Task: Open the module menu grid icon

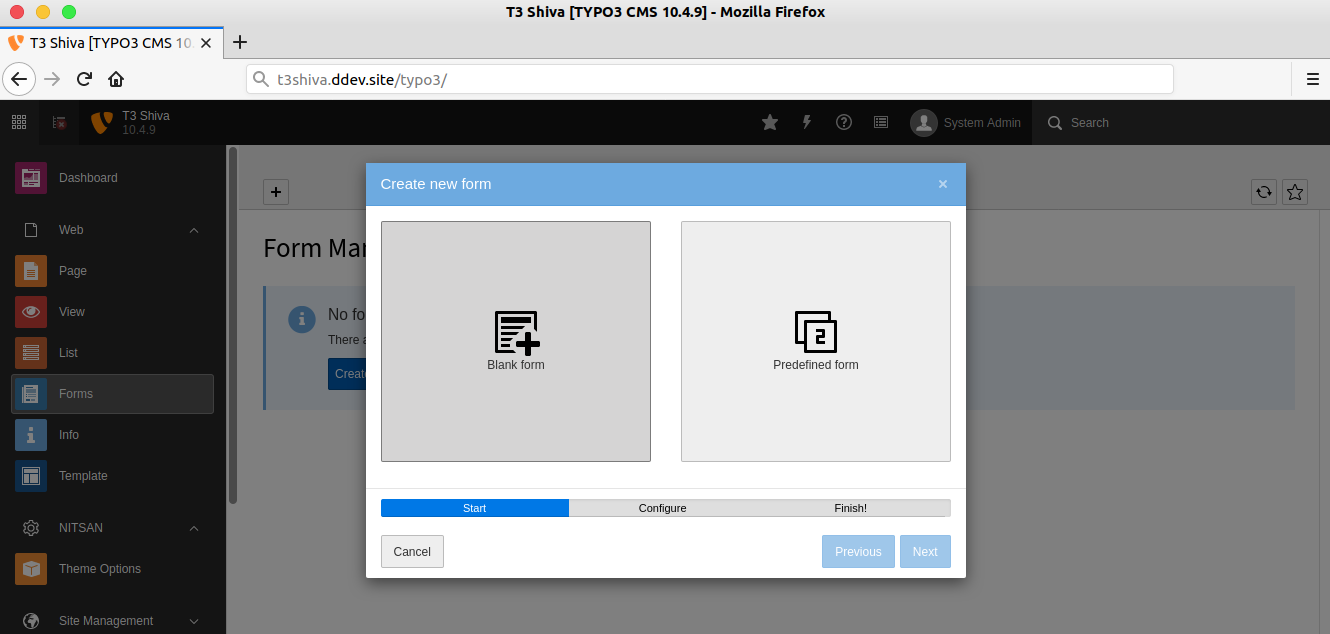Action: tap(18, 122)
